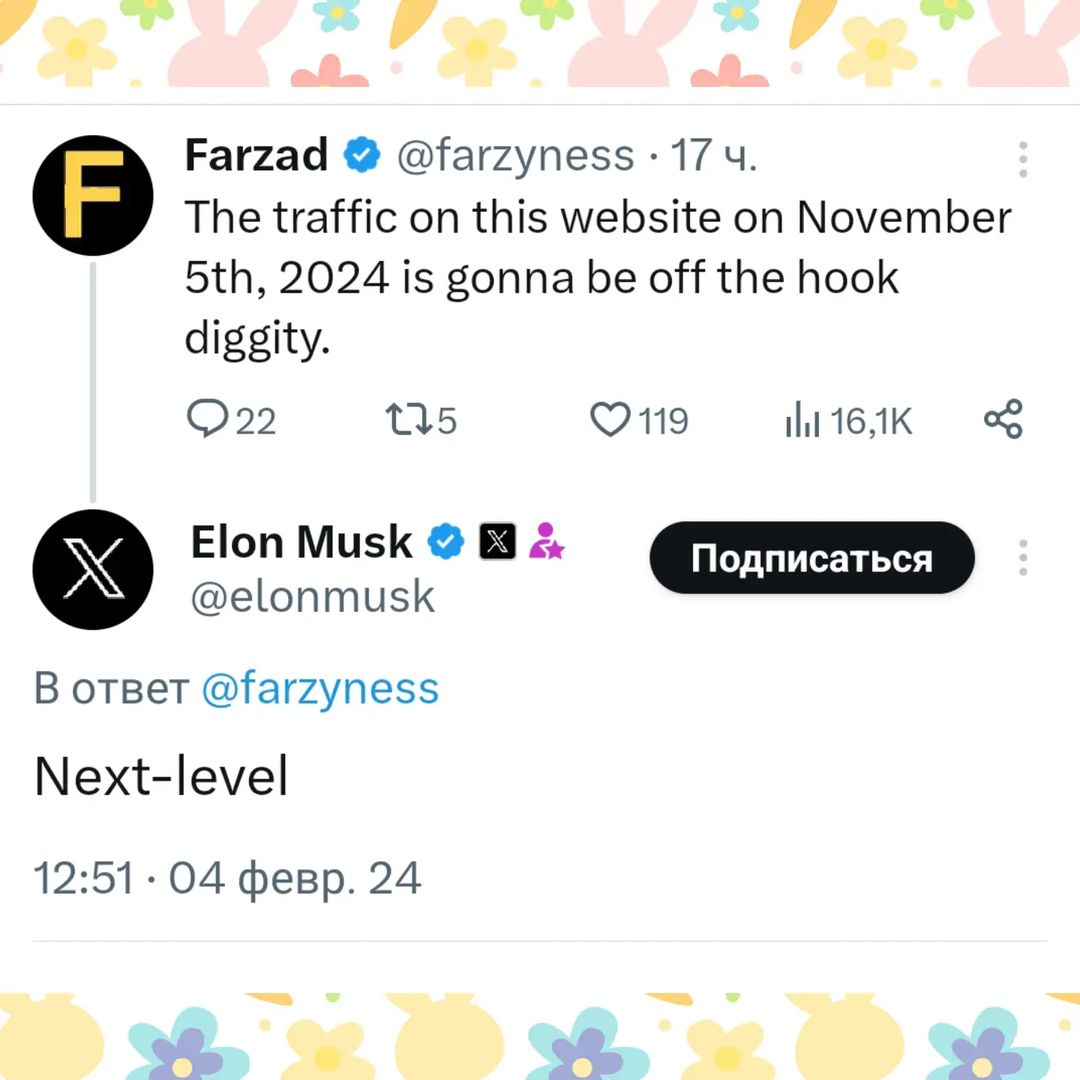This screenshot has height=1080, width=1080.
Task: Open replies on Farzad's tweet
Action: 231,419
